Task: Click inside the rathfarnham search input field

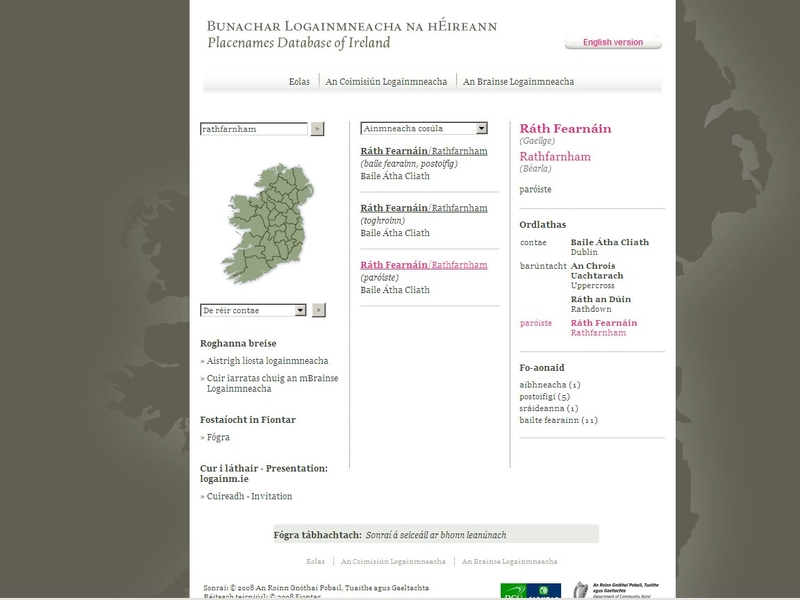Action: [250, 128]
